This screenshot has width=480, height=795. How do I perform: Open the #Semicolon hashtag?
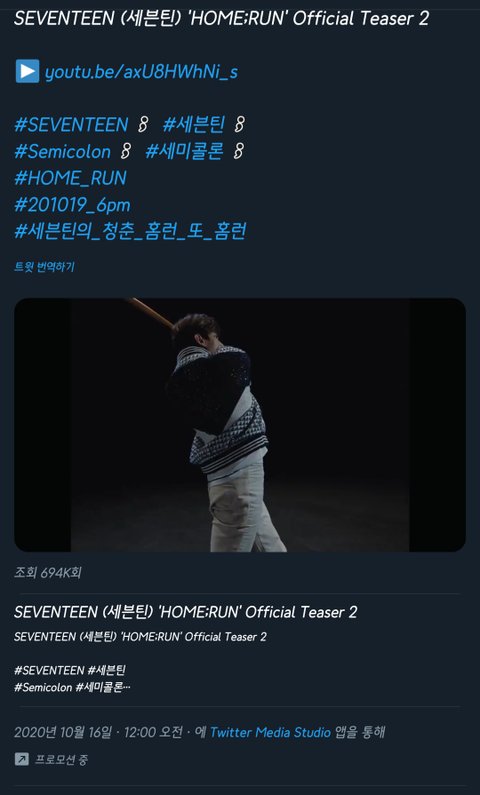tap(63, 152)
